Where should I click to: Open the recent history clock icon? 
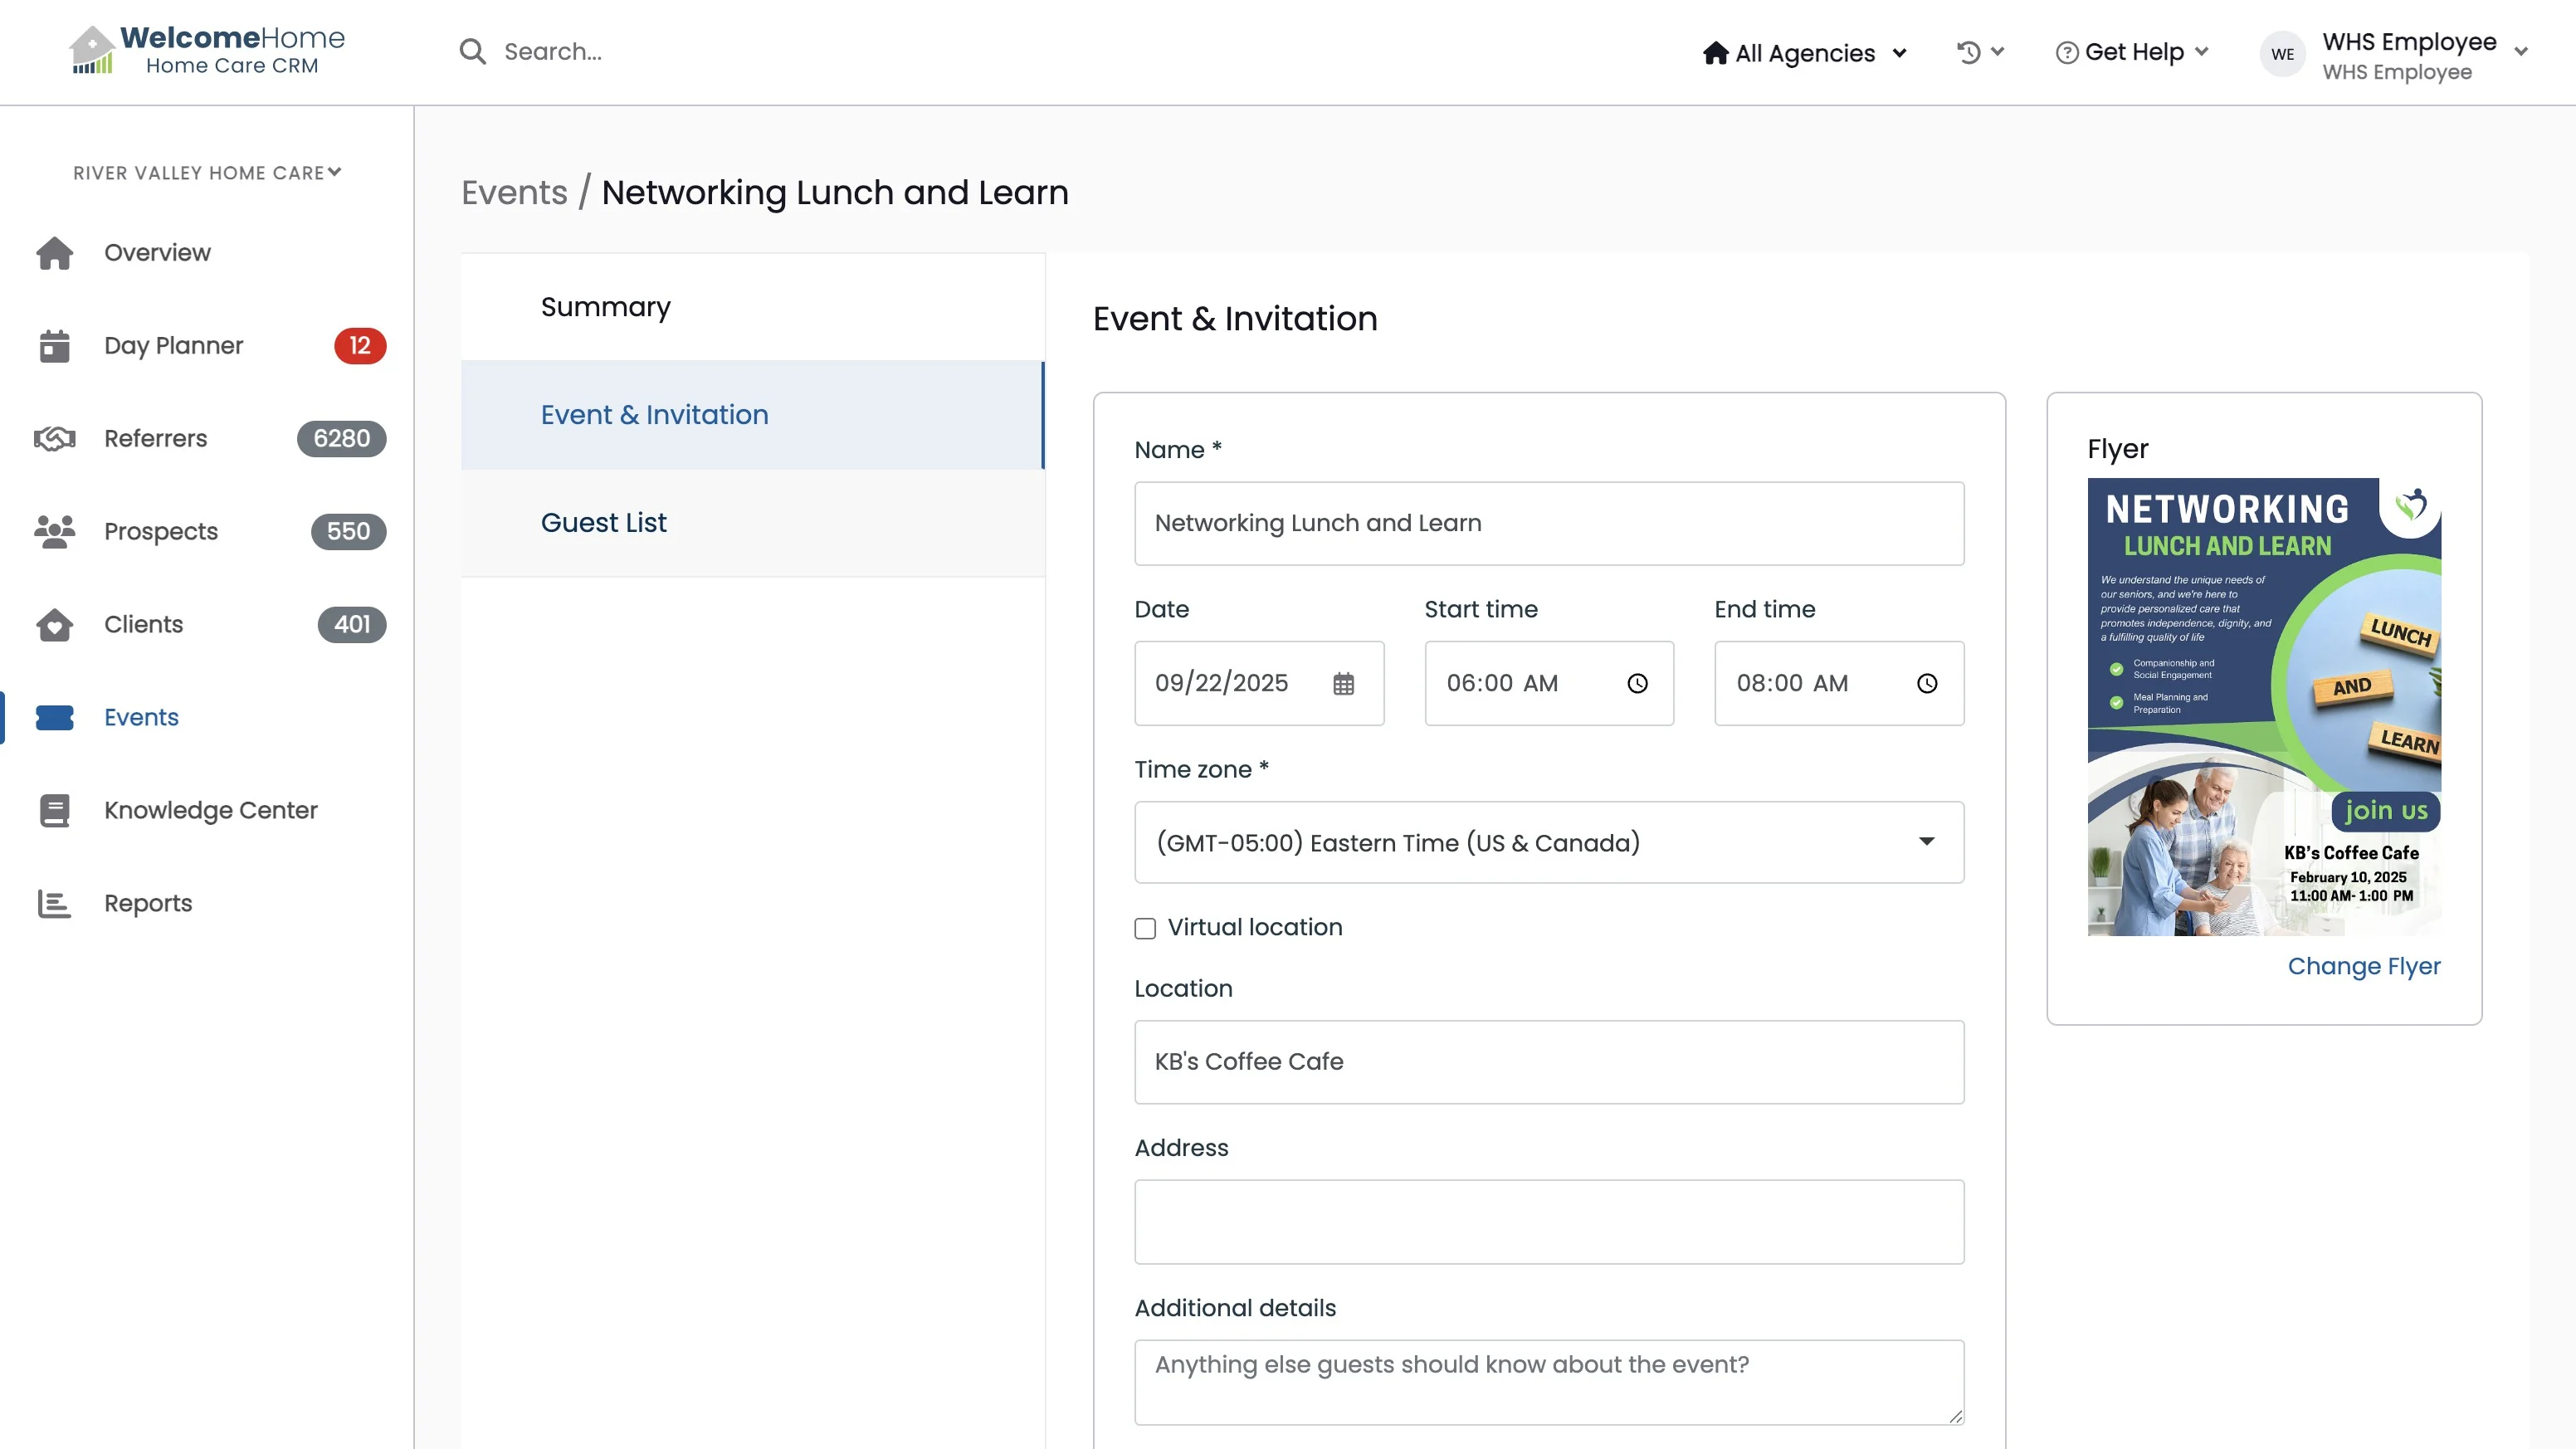1968,52
